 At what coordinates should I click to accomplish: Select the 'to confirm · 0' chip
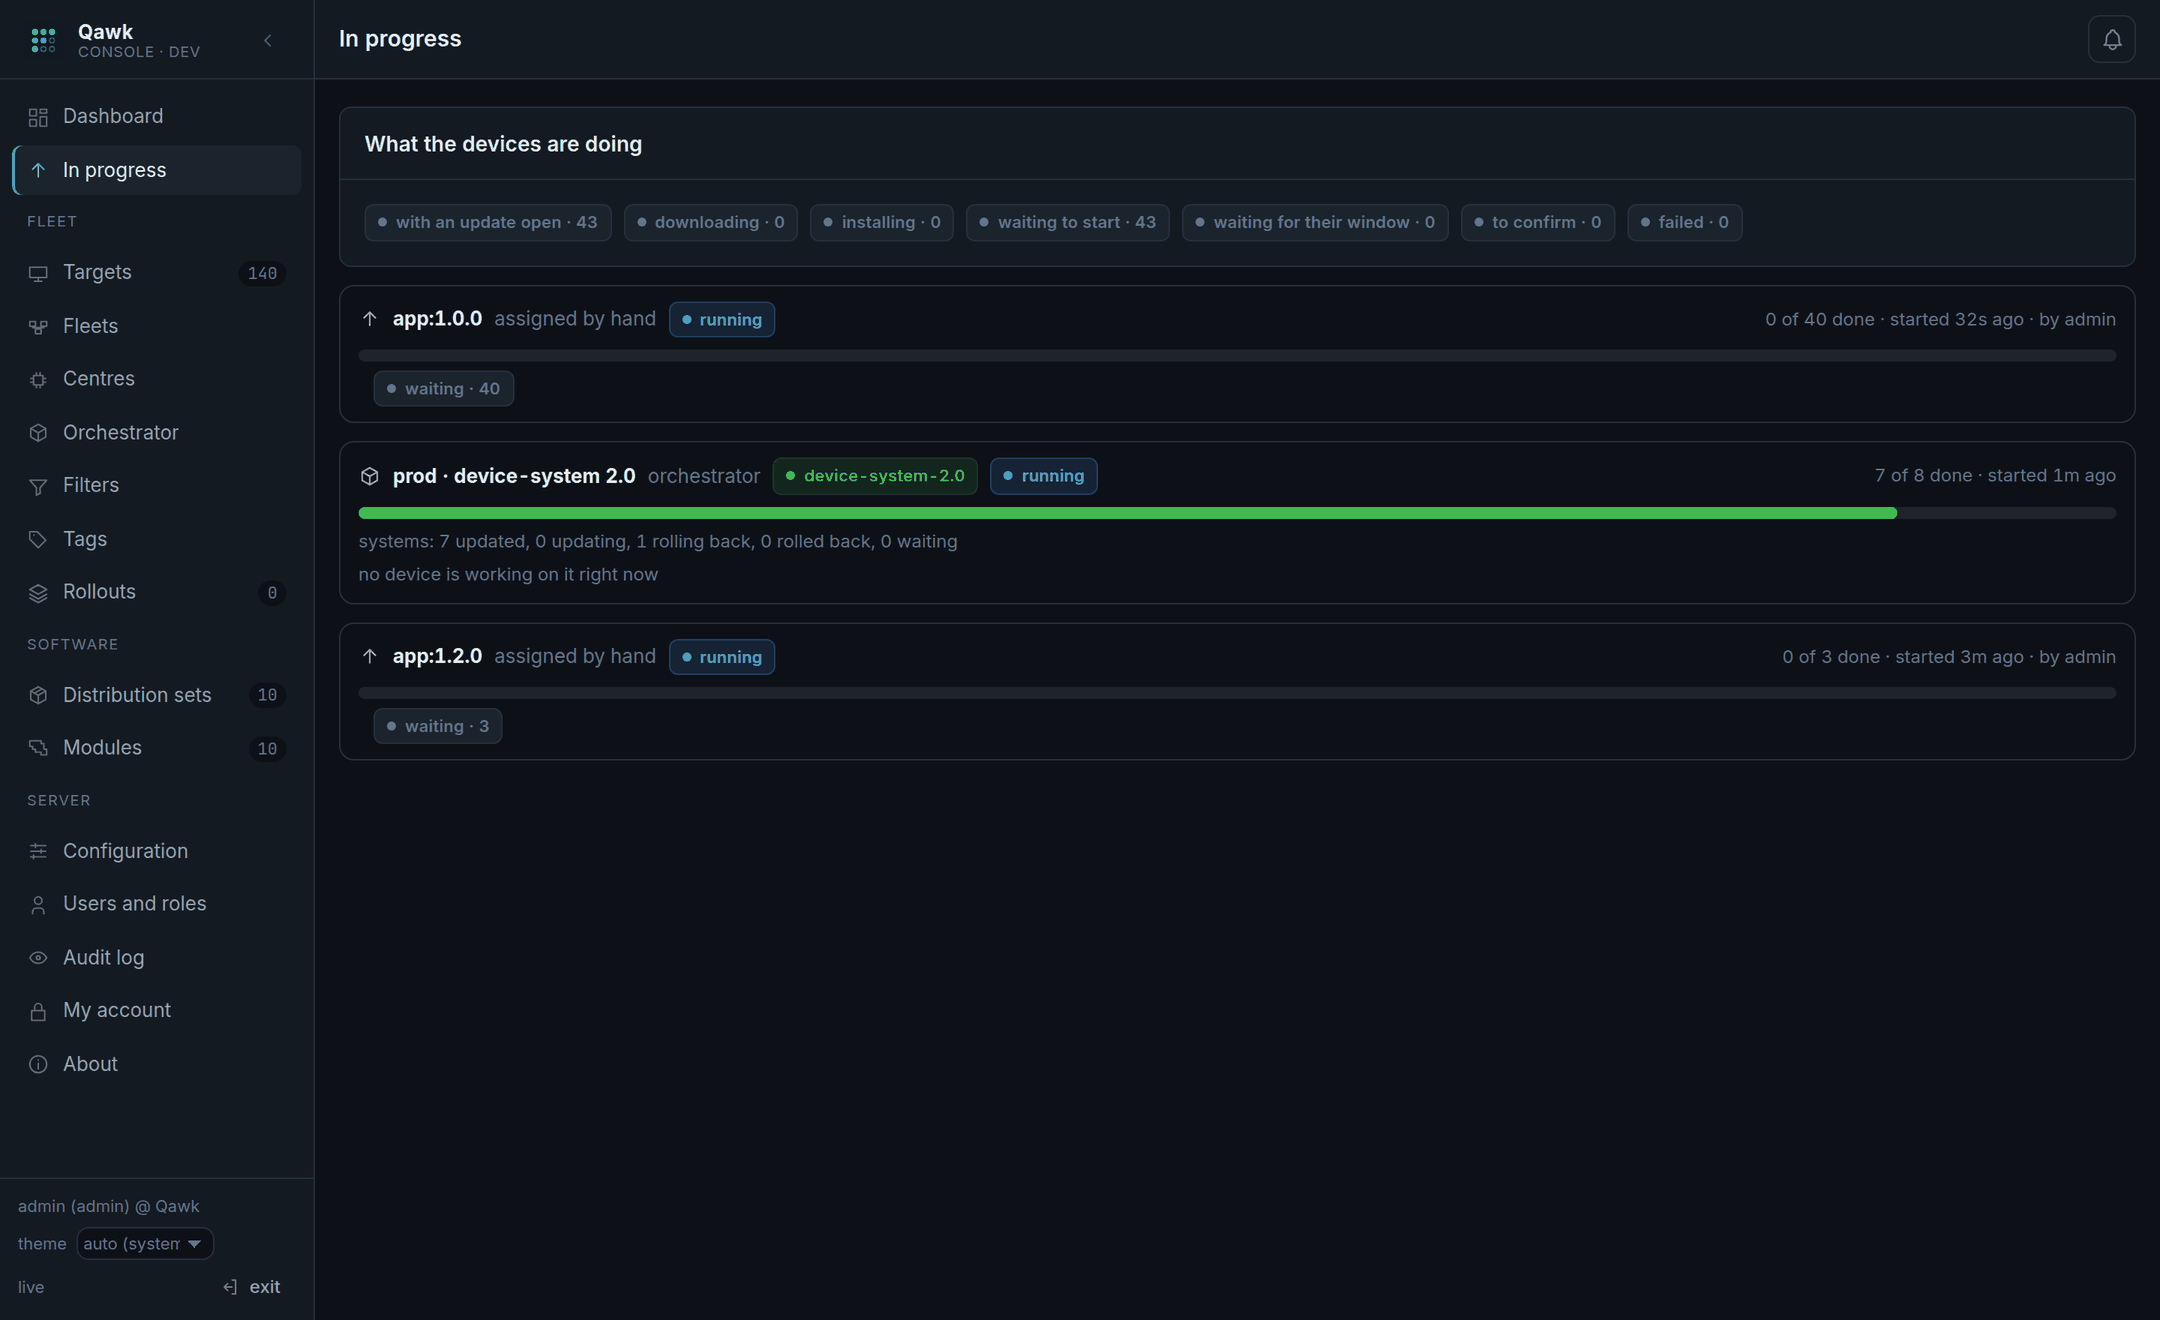(x=1537, y=222)
